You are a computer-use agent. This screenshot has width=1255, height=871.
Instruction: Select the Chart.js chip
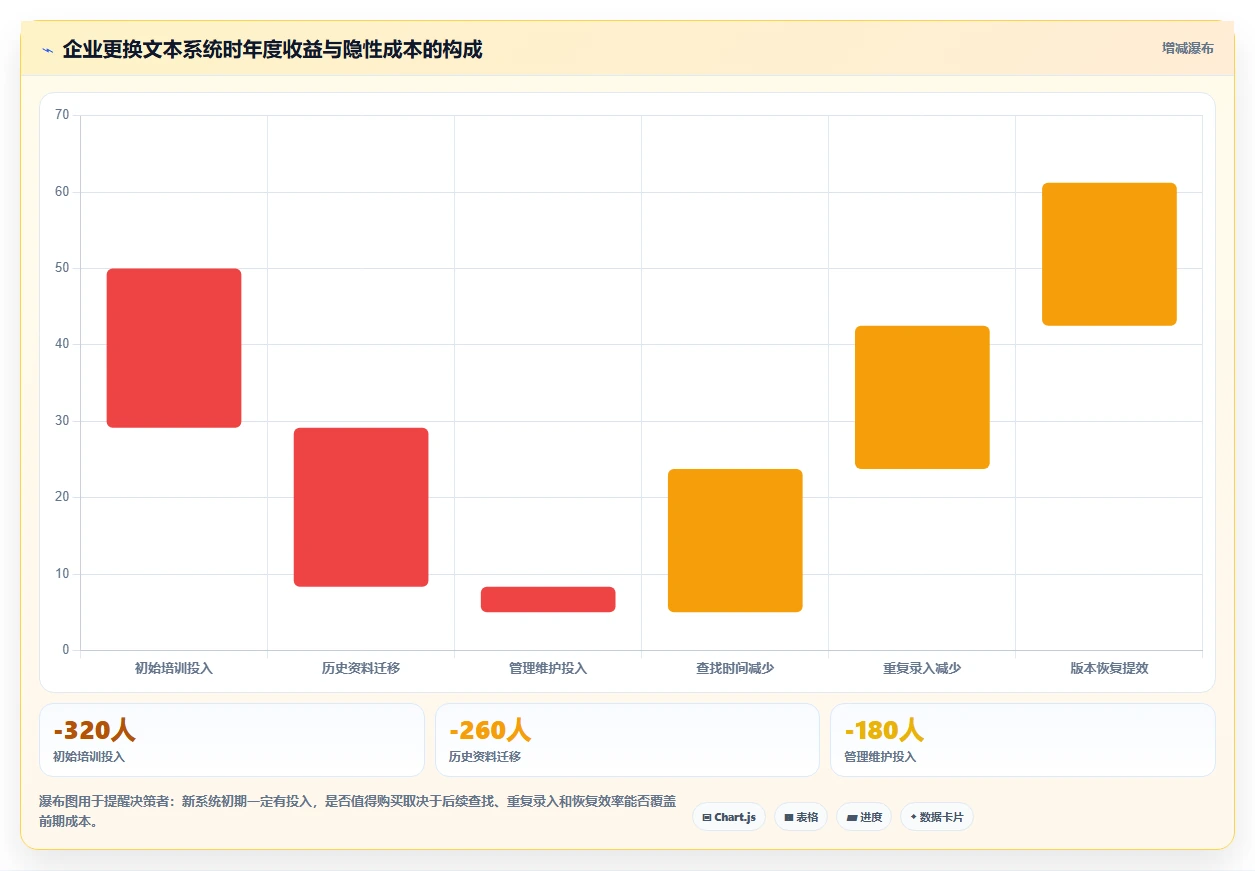[x=729, y=817]
